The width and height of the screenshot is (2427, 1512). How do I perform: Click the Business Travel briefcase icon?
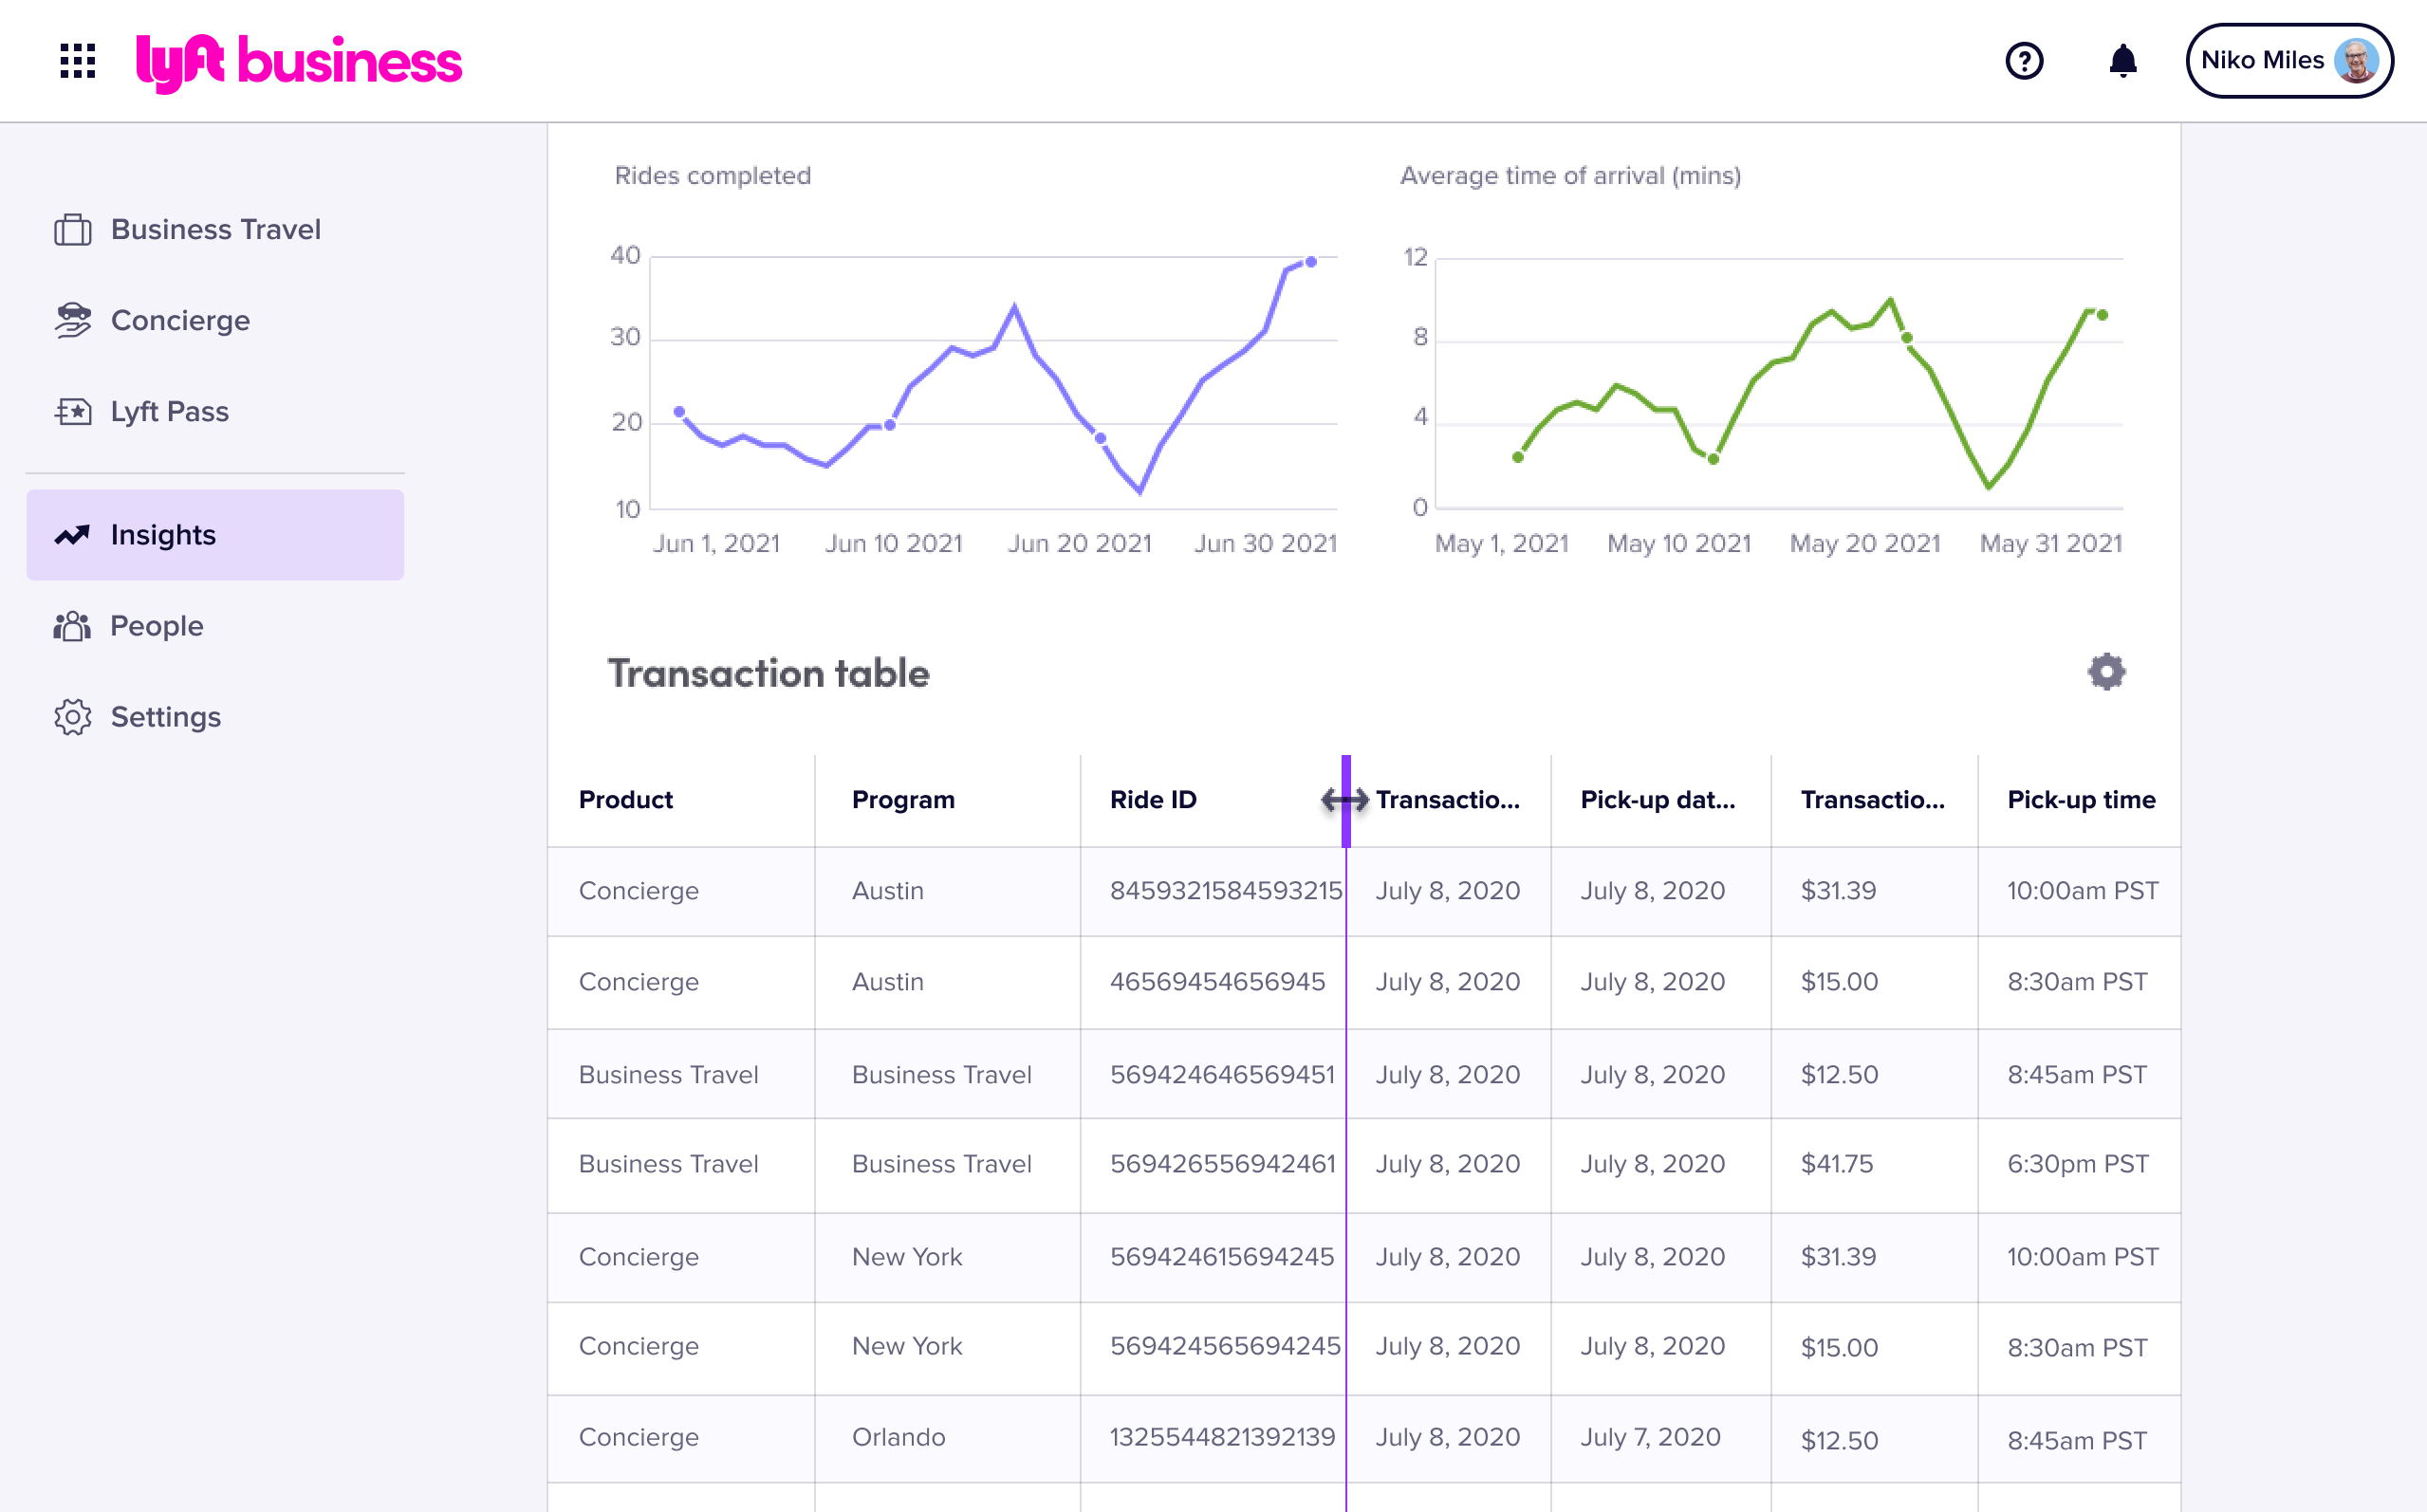(72, 230)
